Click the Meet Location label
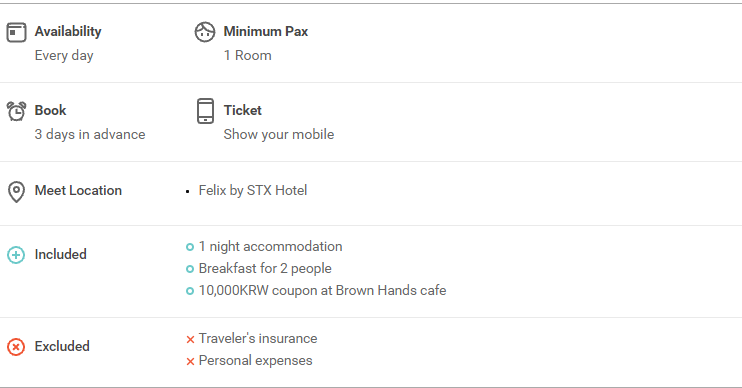 point(78,190)
